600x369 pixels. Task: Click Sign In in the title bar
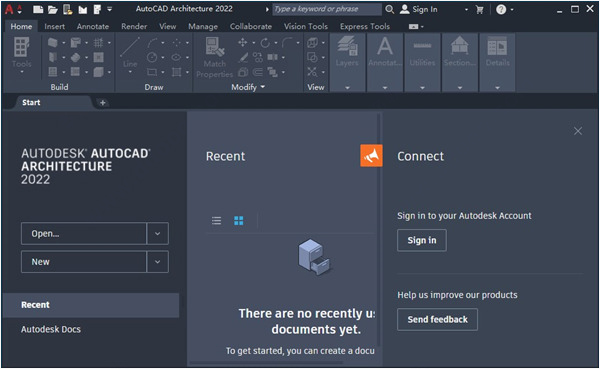pos(419,10)
